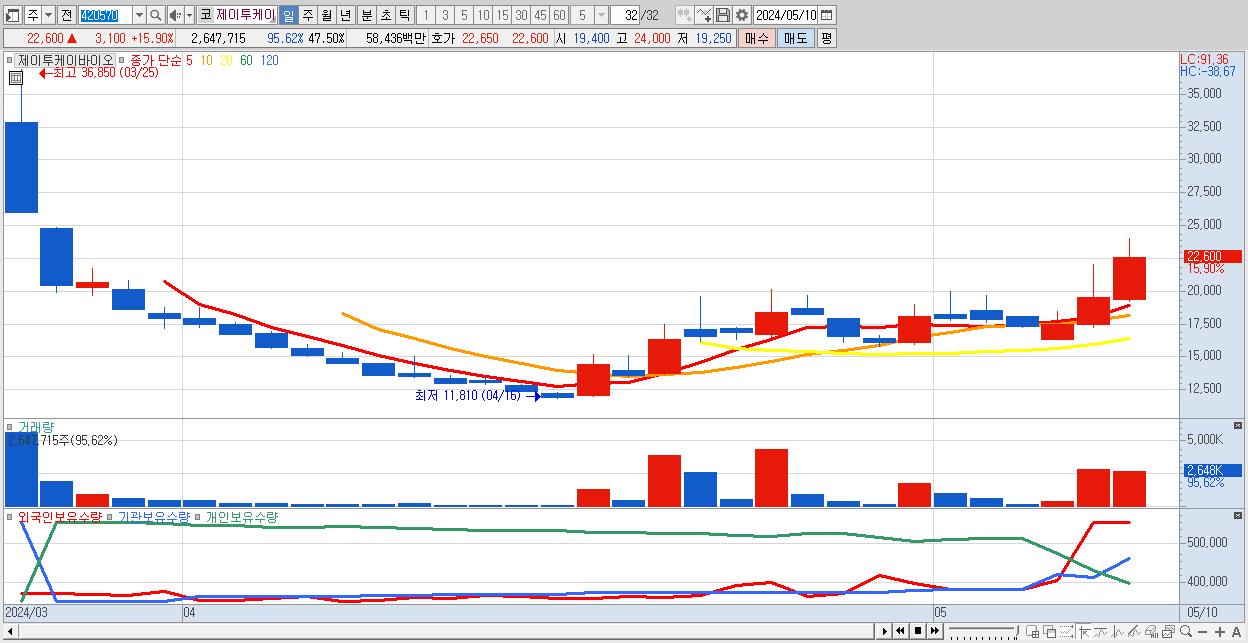The image size is (1248, 643).
Task: Close the holdings pane with its corner button
Action: click(x=1238, y=516)
